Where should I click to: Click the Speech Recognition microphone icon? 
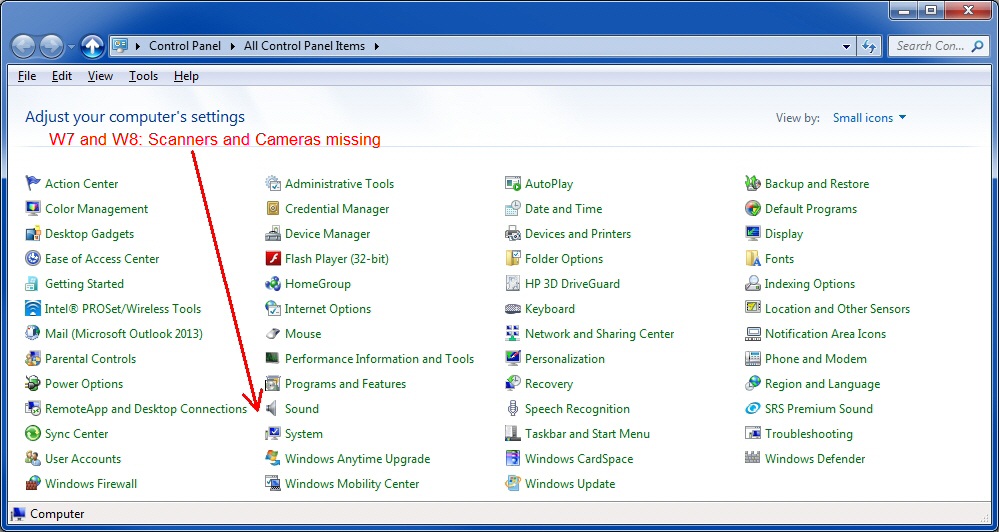point(513,408)
